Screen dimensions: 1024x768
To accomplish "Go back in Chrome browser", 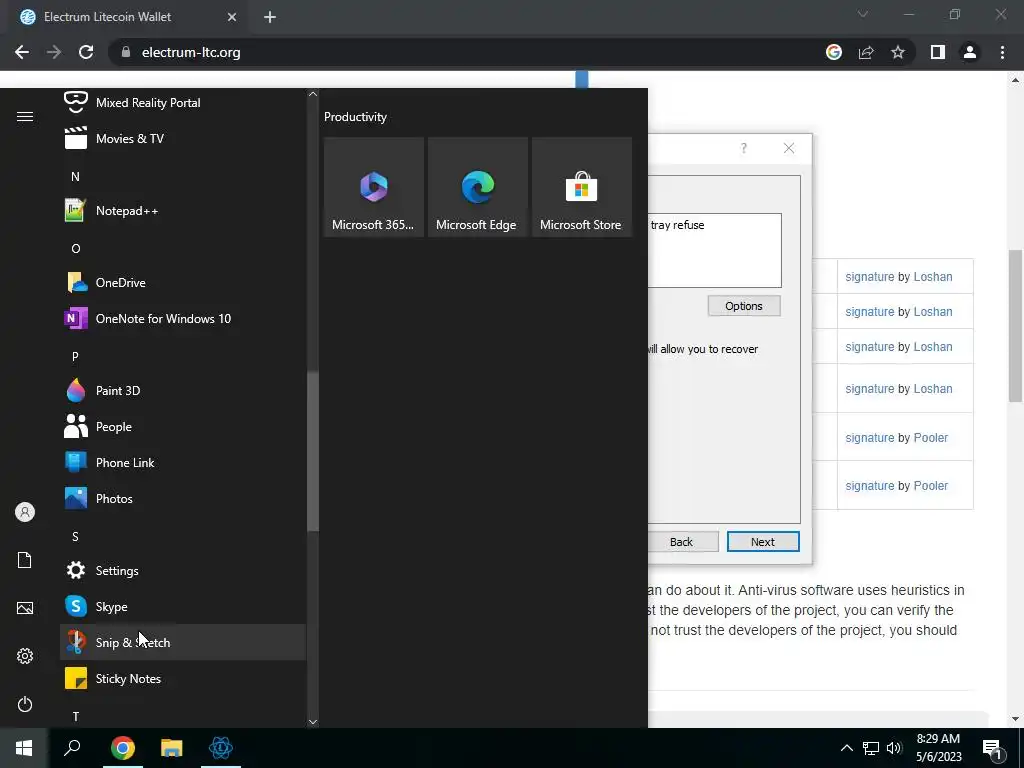I will click(22, 52).
